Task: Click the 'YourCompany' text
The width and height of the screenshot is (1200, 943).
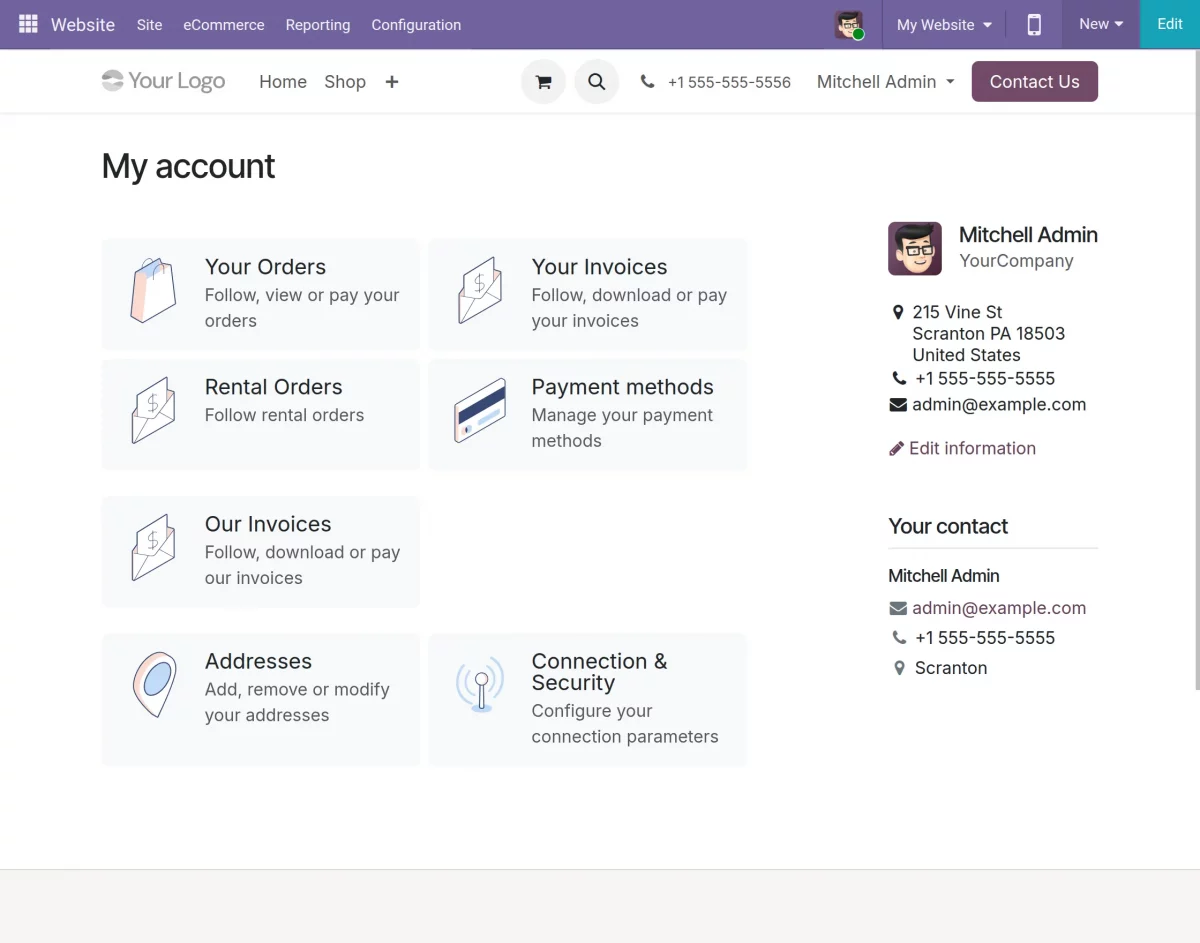Action: 1016,261
